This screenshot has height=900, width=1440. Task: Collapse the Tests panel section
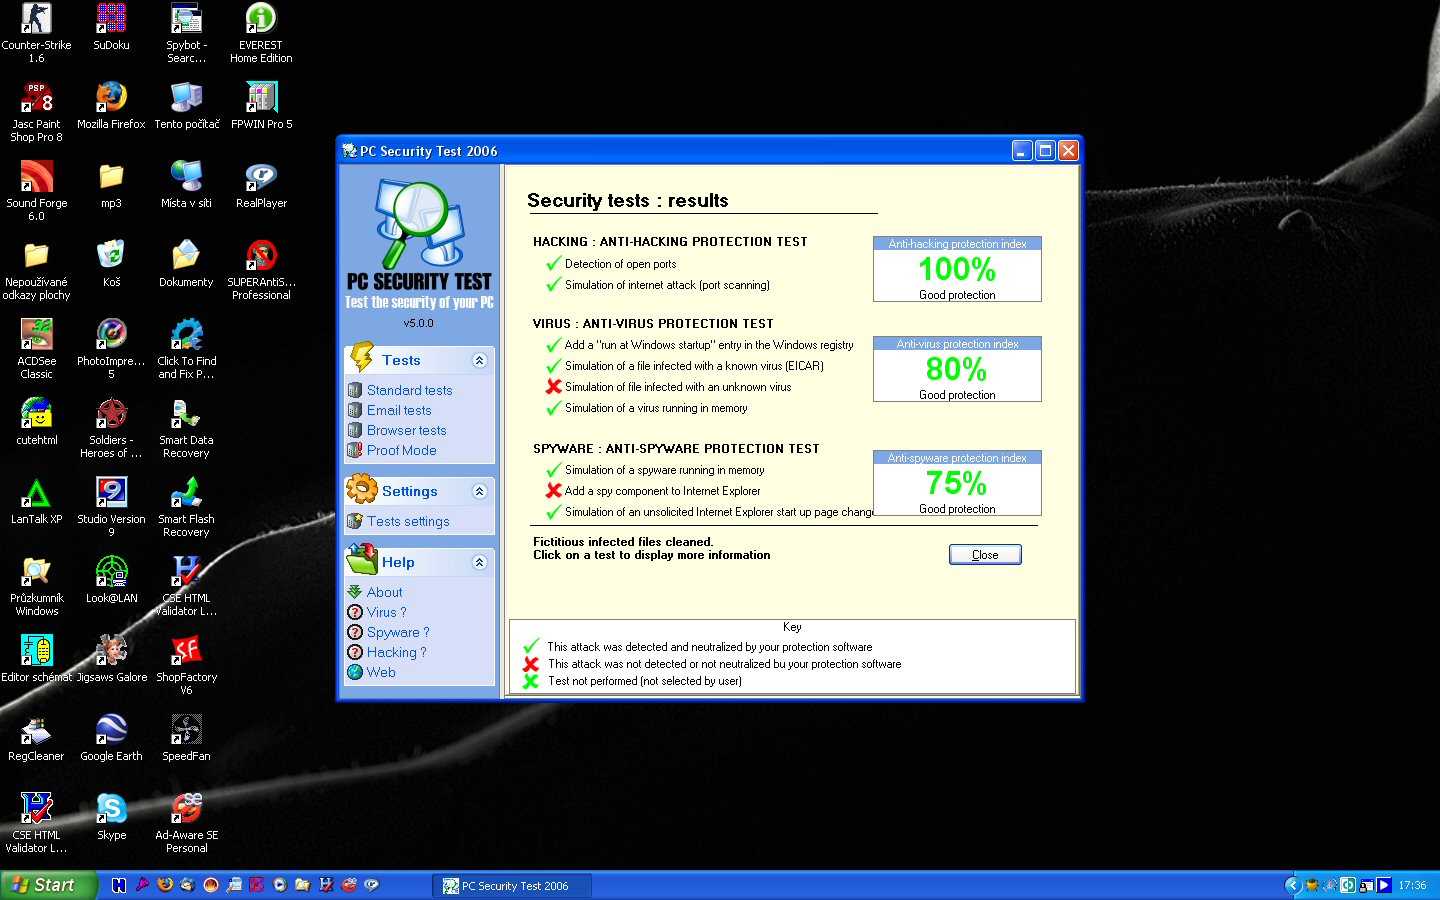tap(479, 360)
